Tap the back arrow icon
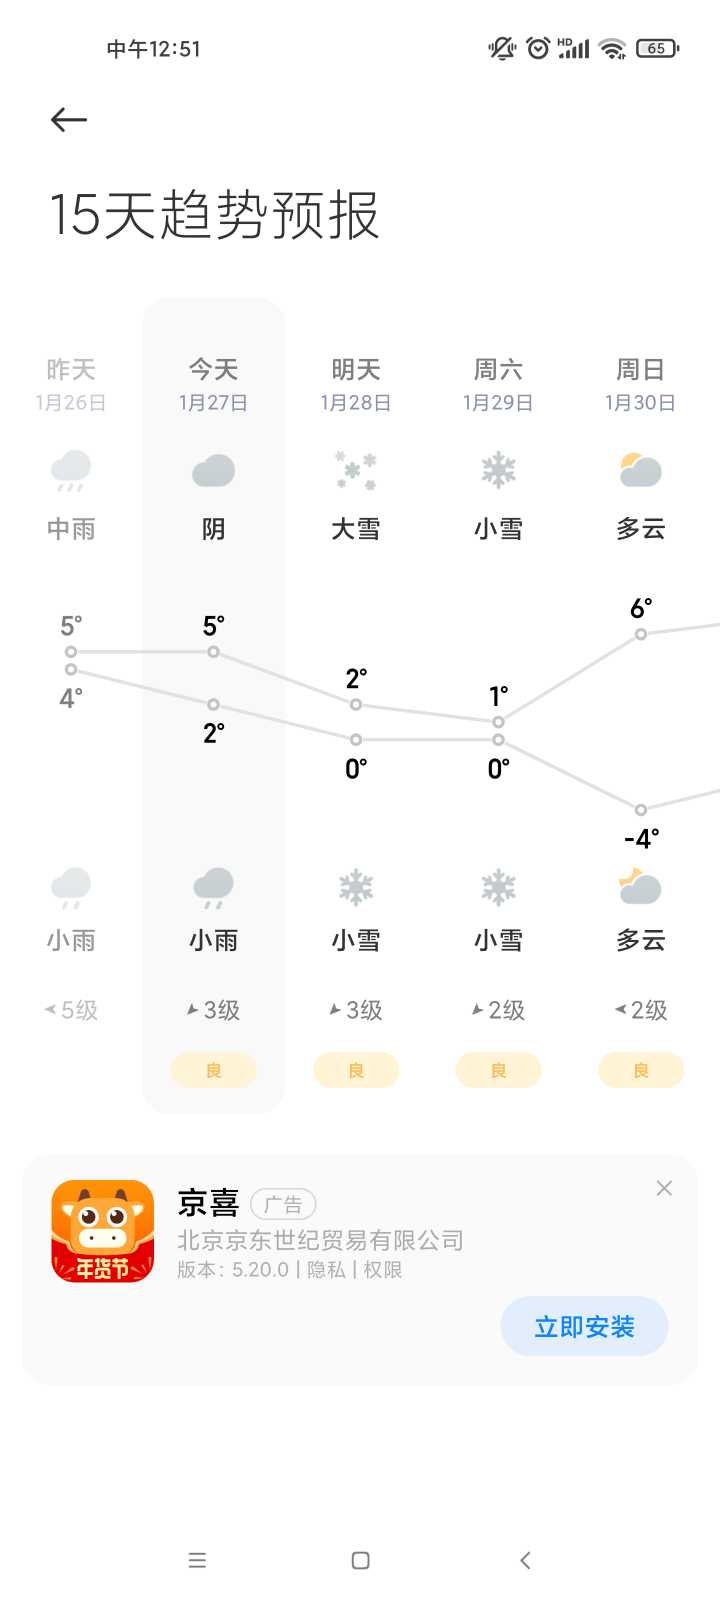 (x=69, y=120)
